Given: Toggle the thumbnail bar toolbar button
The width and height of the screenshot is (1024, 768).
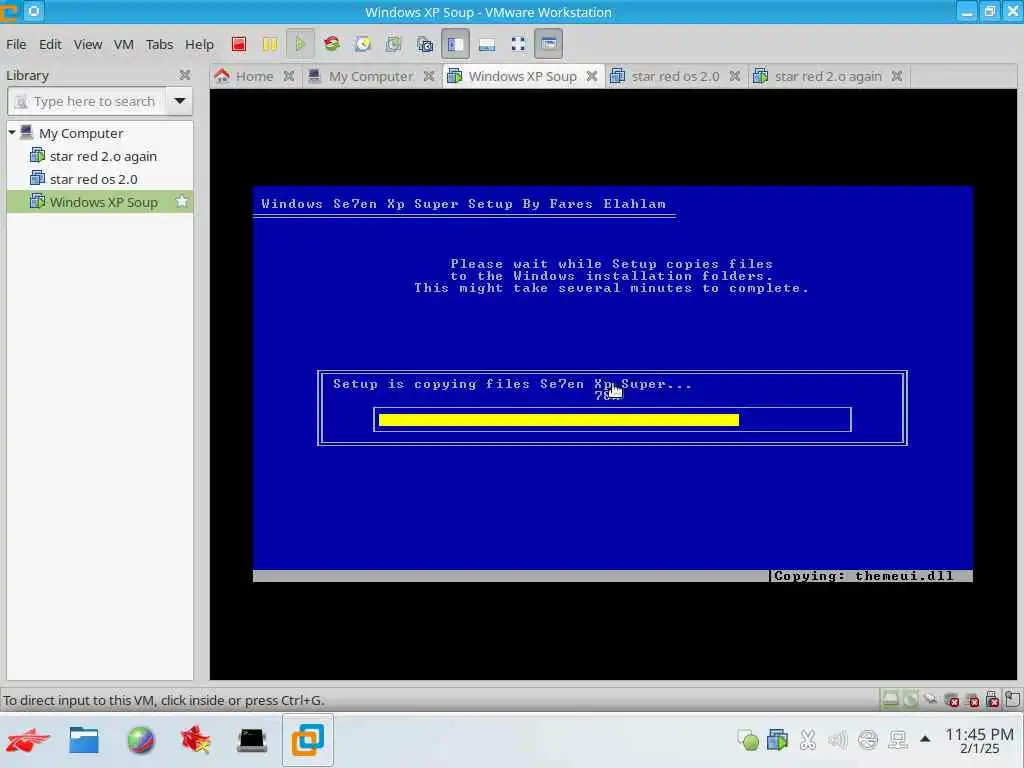Looking at the screenshot, I should tap(487, 44).
